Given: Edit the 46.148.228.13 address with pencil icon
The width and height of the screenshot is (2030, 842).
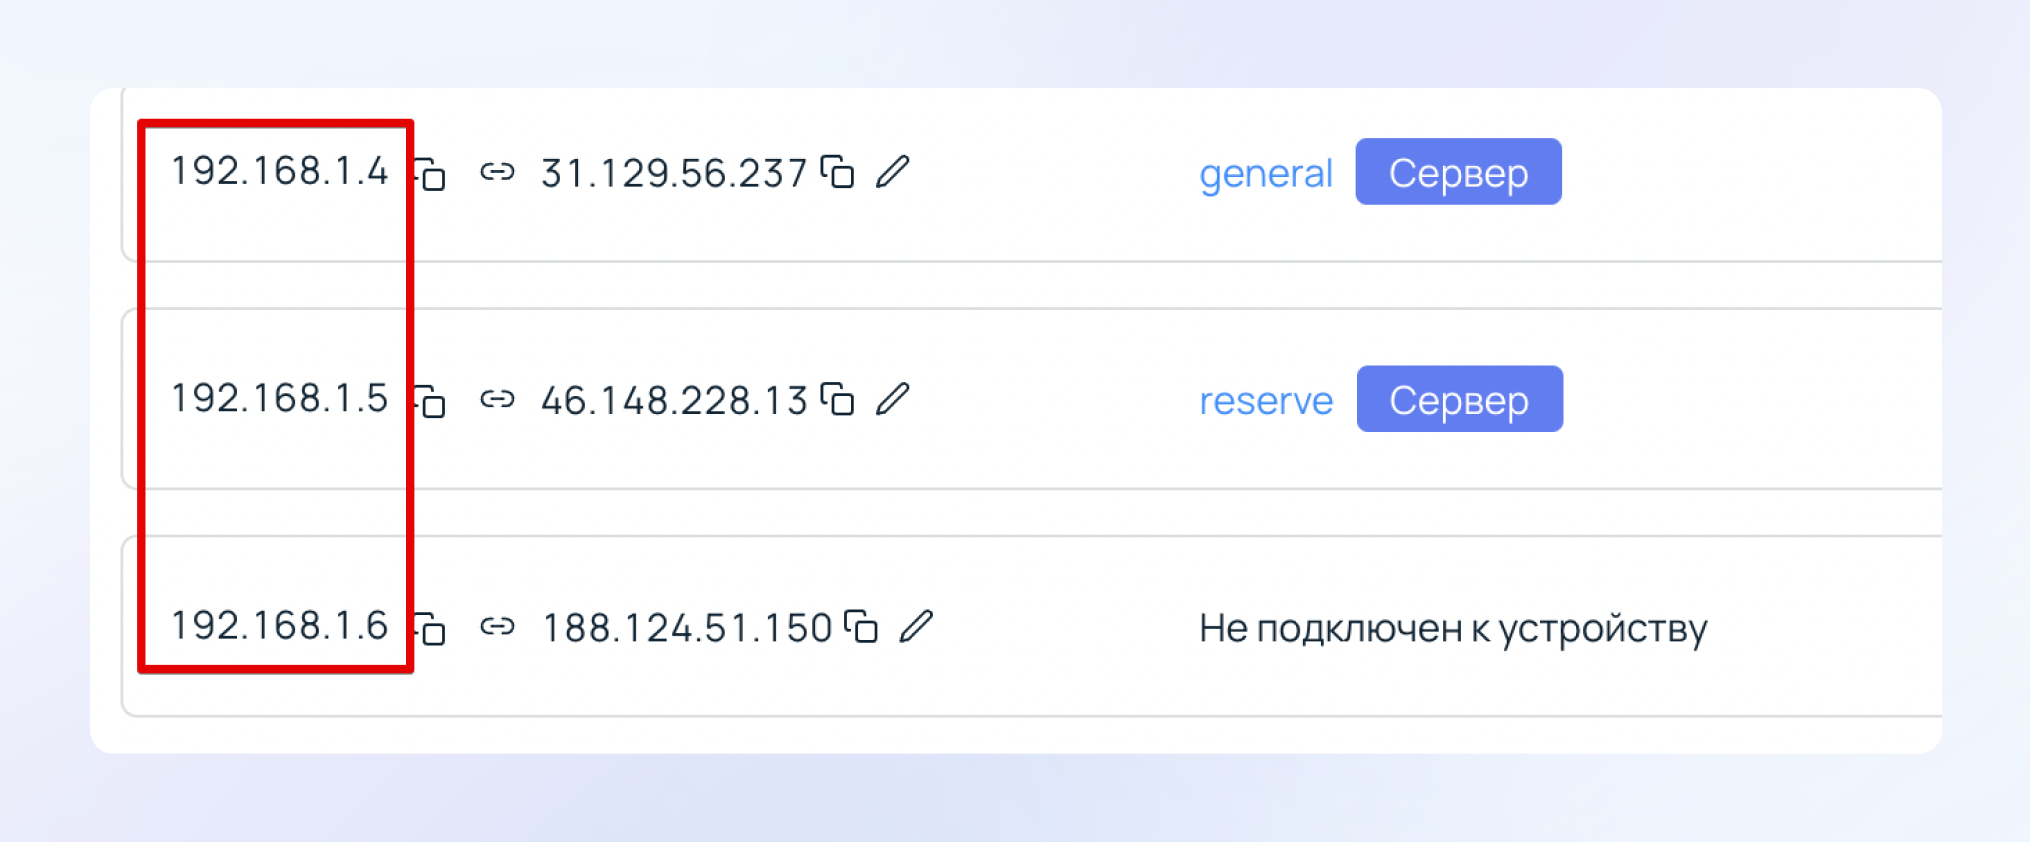Looking at the screenshot, I should point(892,400).
